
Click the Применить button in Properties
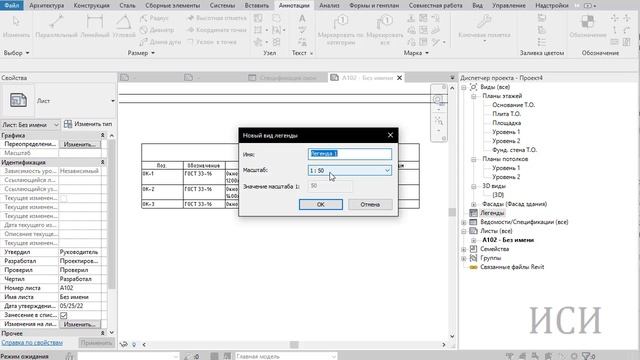(x=96, y=343)
